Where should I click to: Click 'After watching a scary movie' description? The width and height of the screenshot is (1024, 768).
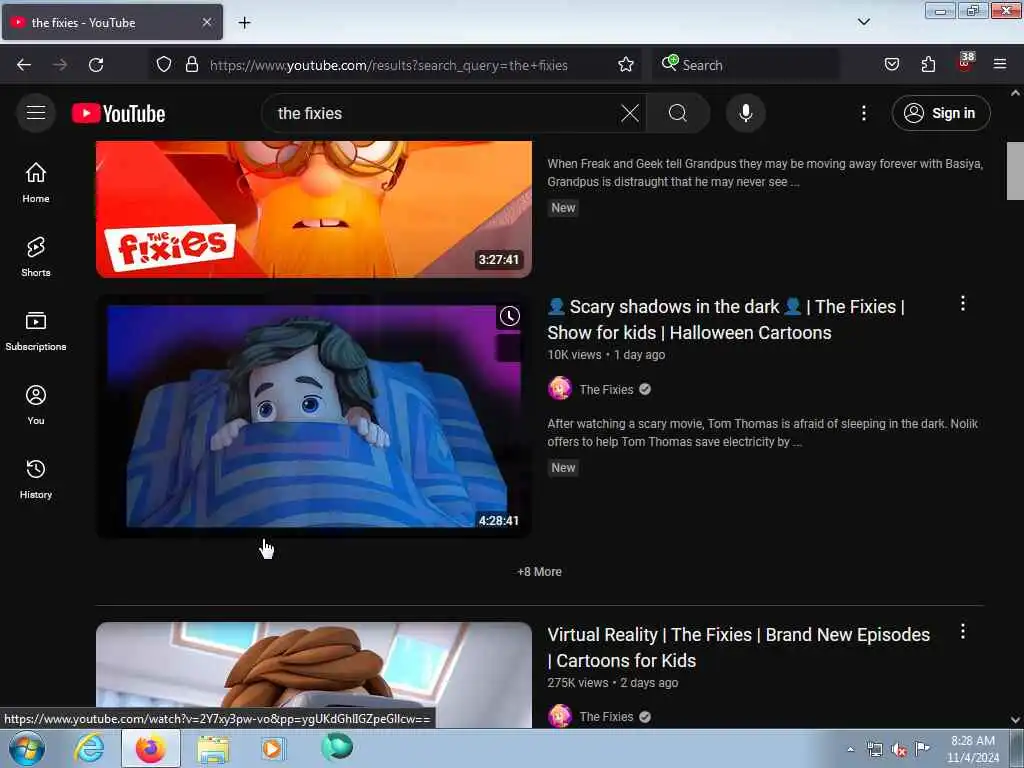click(762, 432)
